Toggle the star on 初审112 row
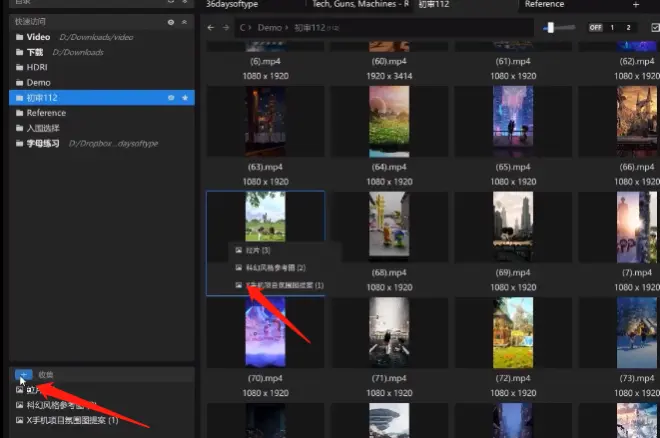 [x=185, y=98]
